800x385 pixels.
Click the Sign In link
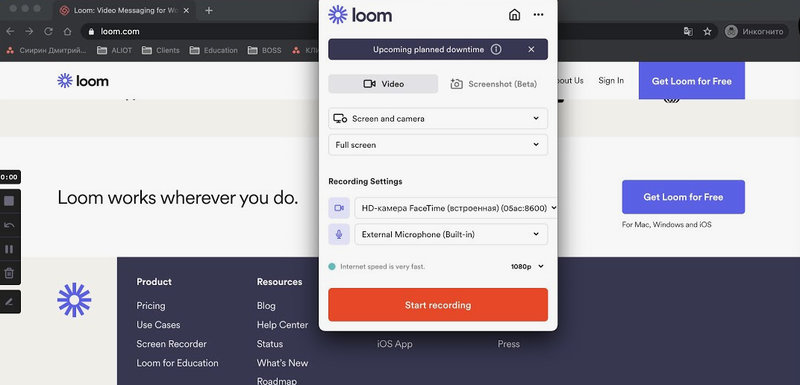[611, 81]
